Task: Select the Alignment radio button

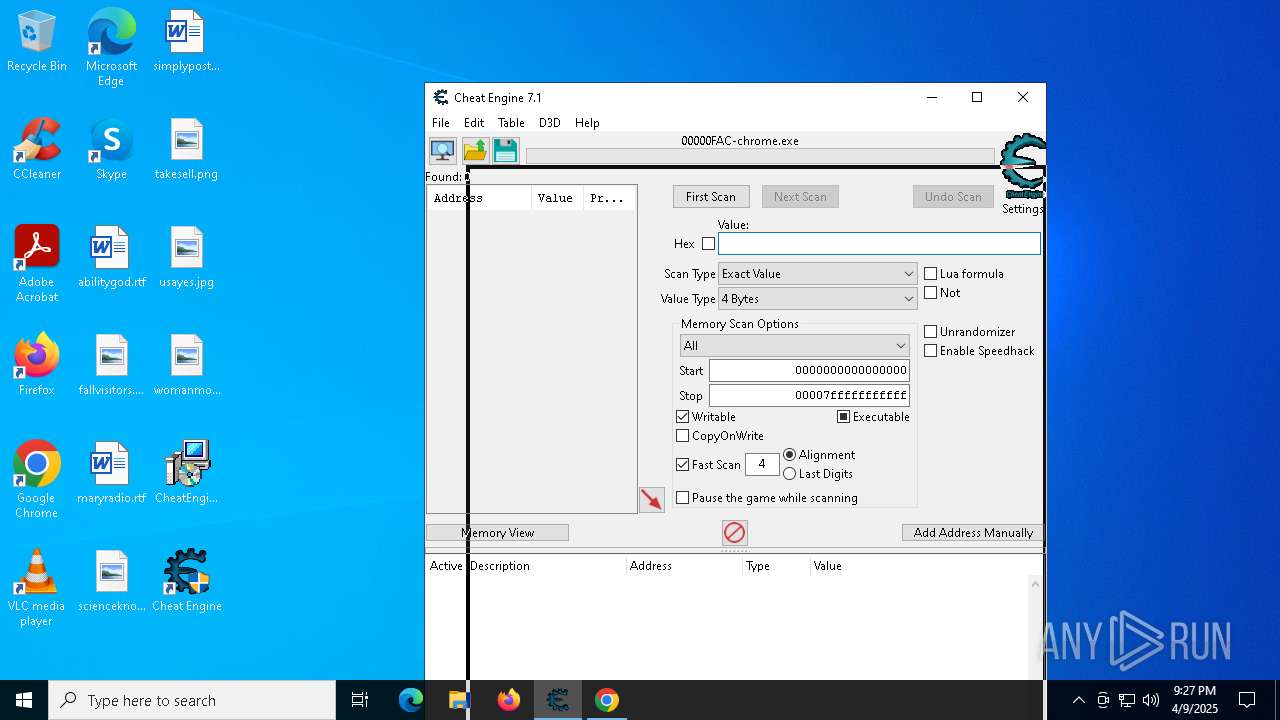Action: [x=790, y=455]
